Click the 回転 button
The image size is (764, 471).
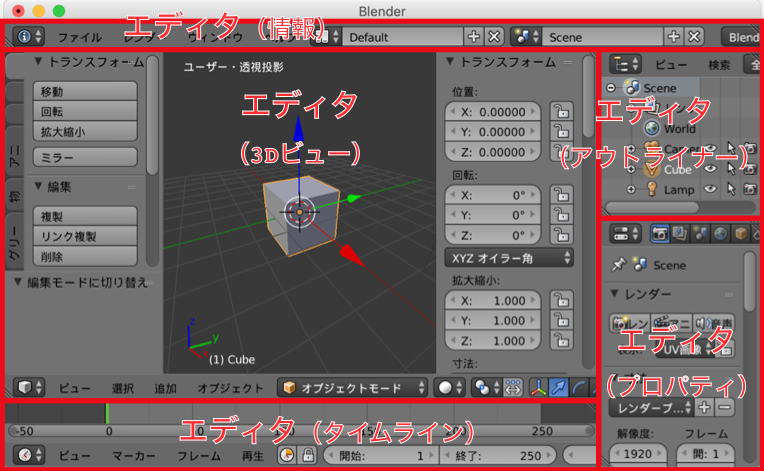(x=85, y=111)
